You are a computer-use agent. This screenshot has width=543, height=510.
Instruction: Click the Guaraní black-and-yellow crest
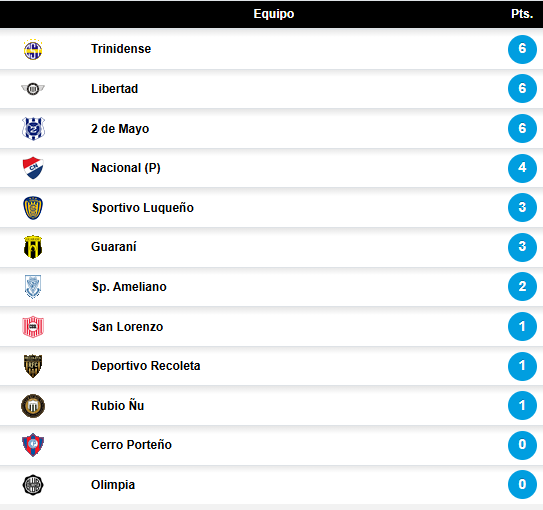point(33,247)
